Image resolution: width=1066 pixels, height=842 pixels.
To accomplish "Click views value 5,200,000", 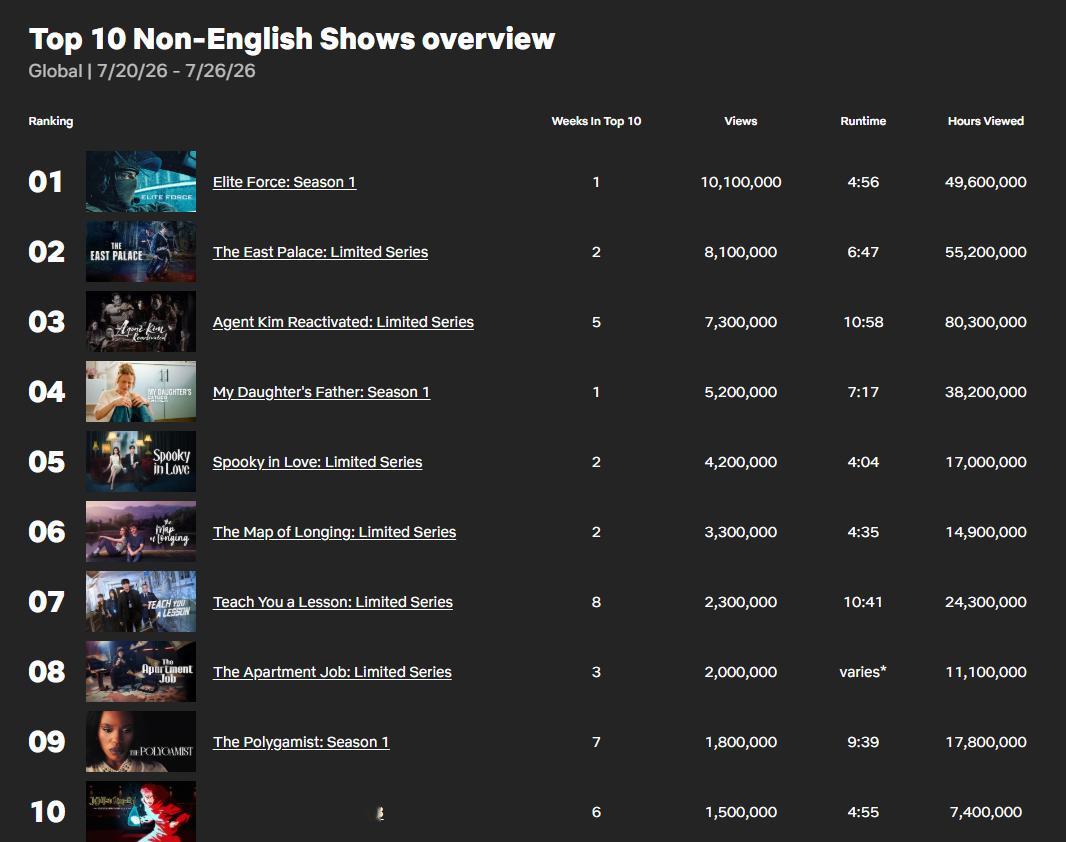I will click(x=741, y=392).
